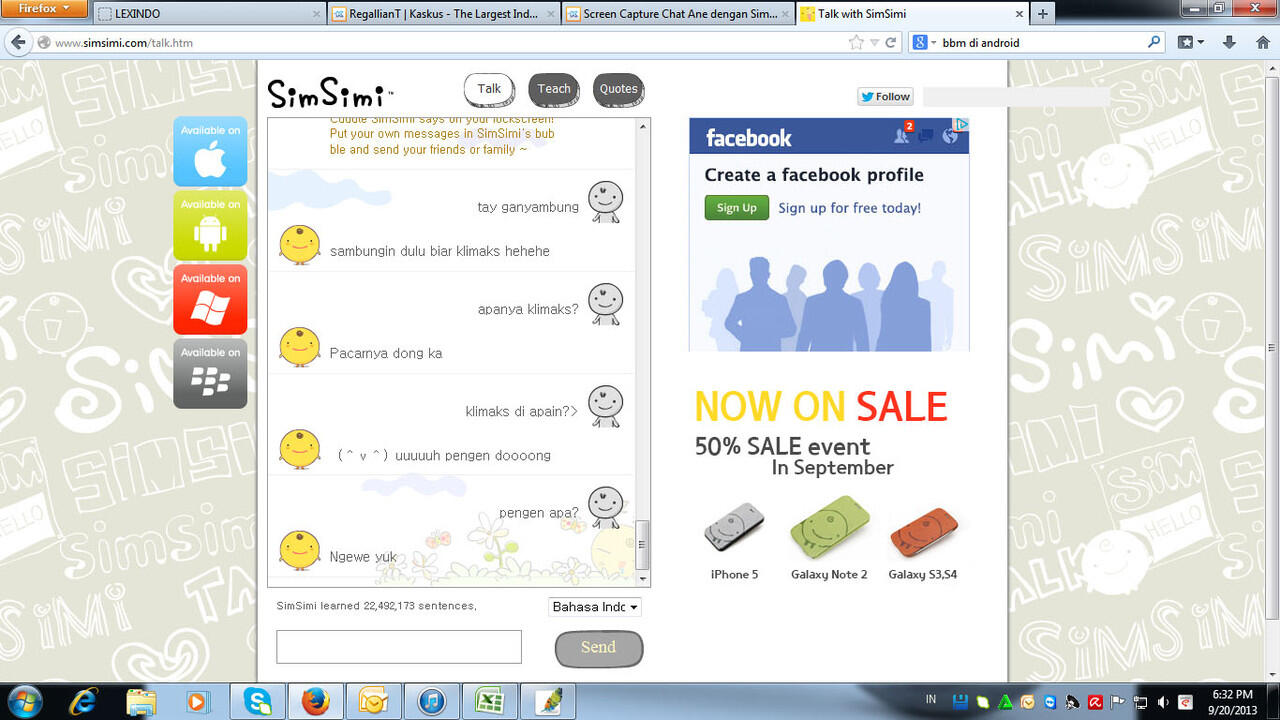Viewport: 1280px width, 720px height.
Task: Open the orange Firefox menu dropdown
Action: [43, 8]
